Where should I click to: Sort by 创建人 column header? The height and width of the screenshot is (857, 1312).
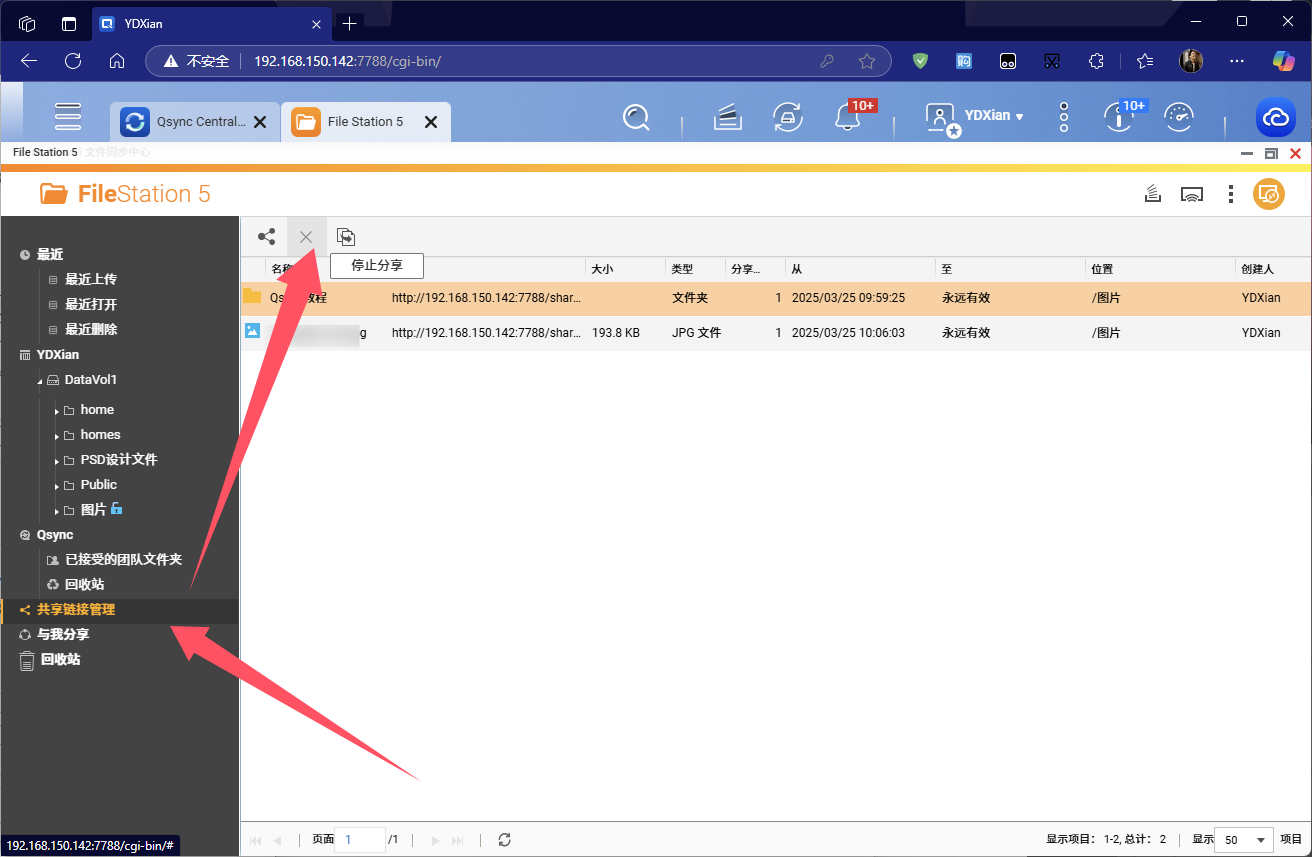[1257, 269]
